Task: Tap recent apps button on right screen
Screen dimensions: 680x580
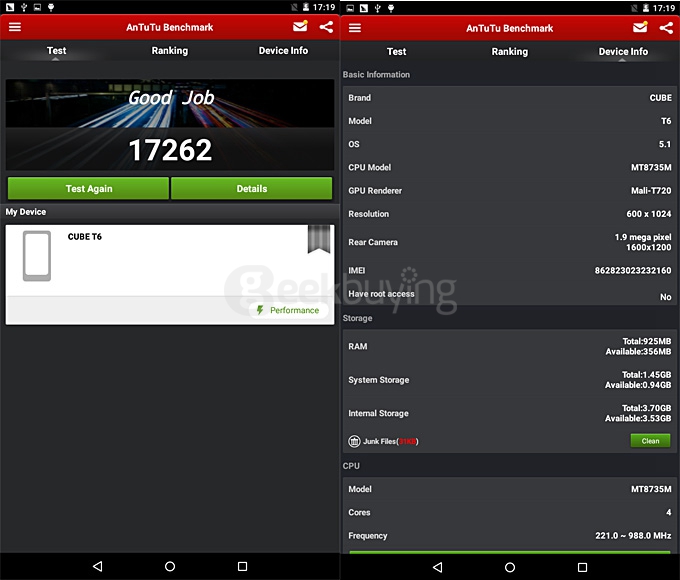Action: [x=582, y=567]
